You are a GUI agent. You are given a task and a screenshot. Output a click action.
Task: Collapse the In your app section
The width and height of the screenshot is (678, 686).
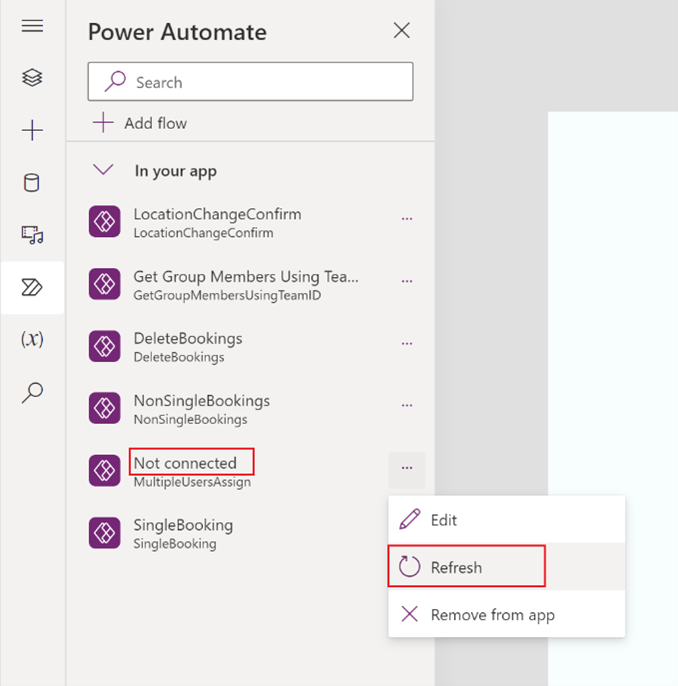pyautogui.click(x=103, y=170)
